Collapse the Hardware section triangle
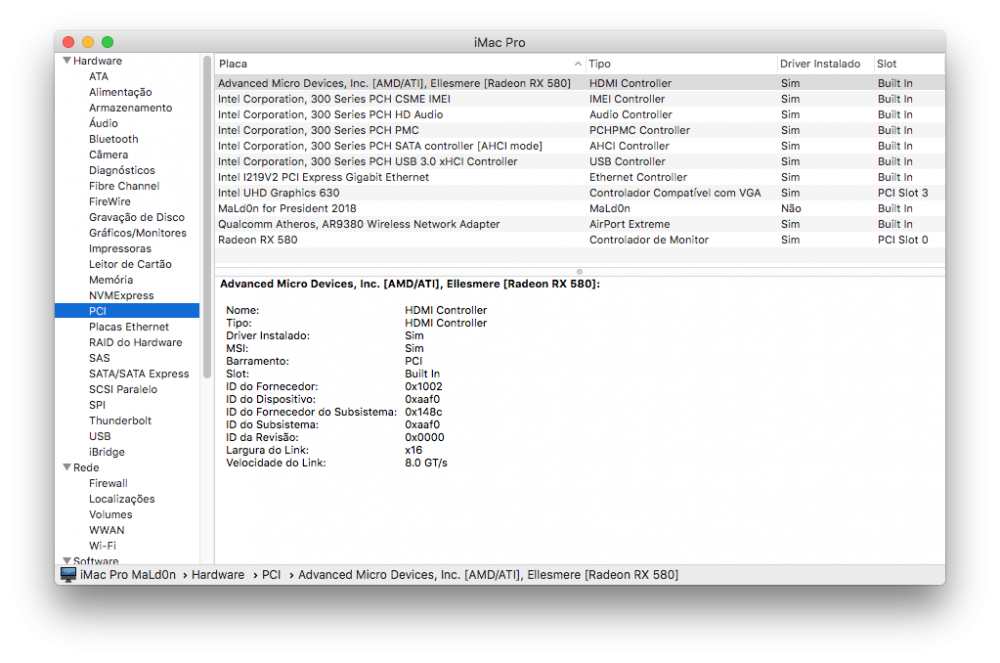 [66, 61]
